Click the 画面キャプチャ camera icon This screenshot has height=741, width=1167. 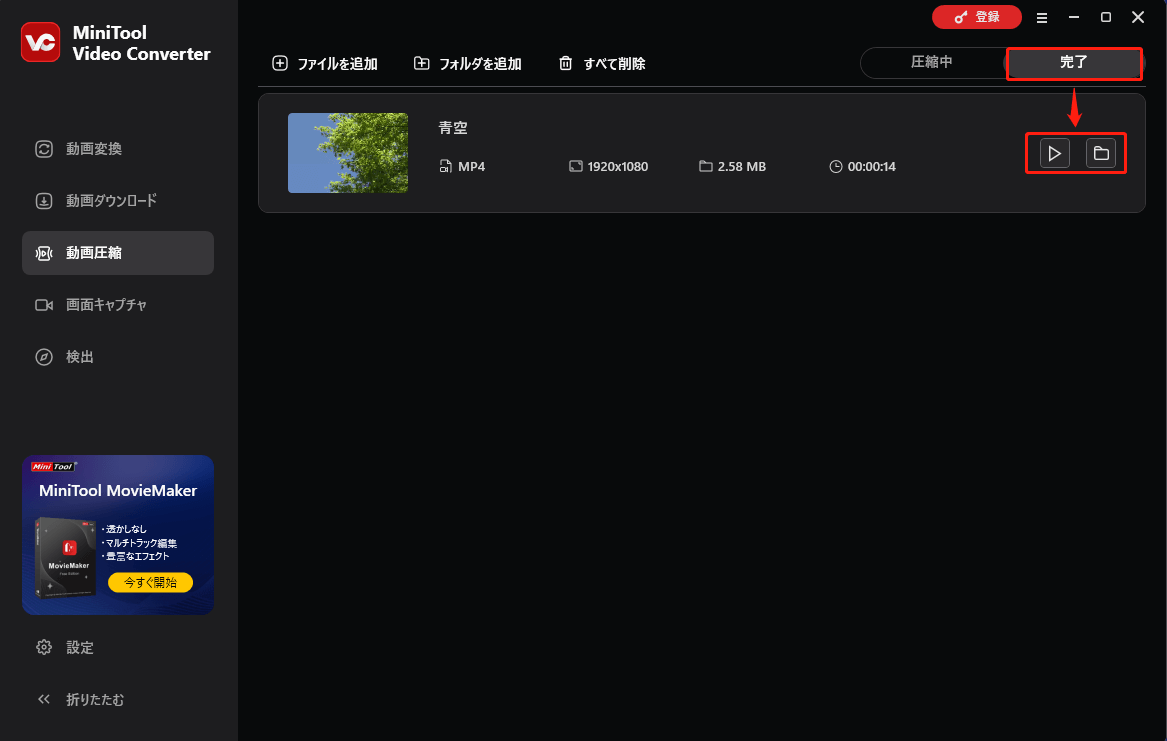click(x=44, y=305)
